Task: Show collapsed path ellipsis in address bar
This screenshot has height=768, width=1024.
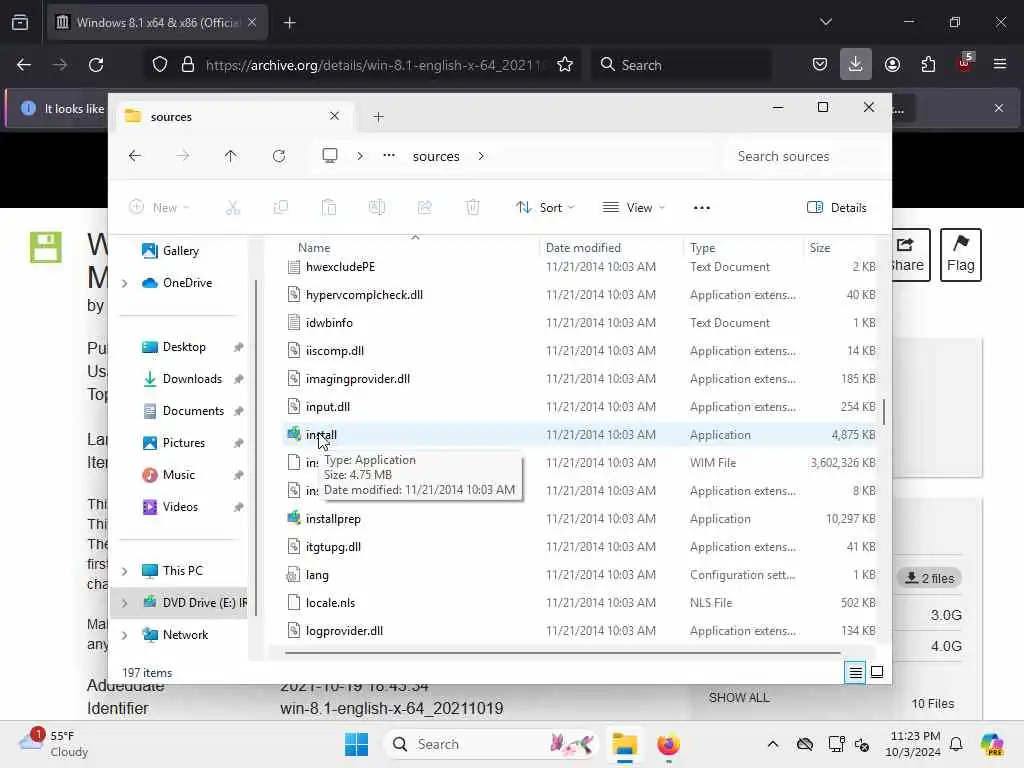Action: point(389,156)
